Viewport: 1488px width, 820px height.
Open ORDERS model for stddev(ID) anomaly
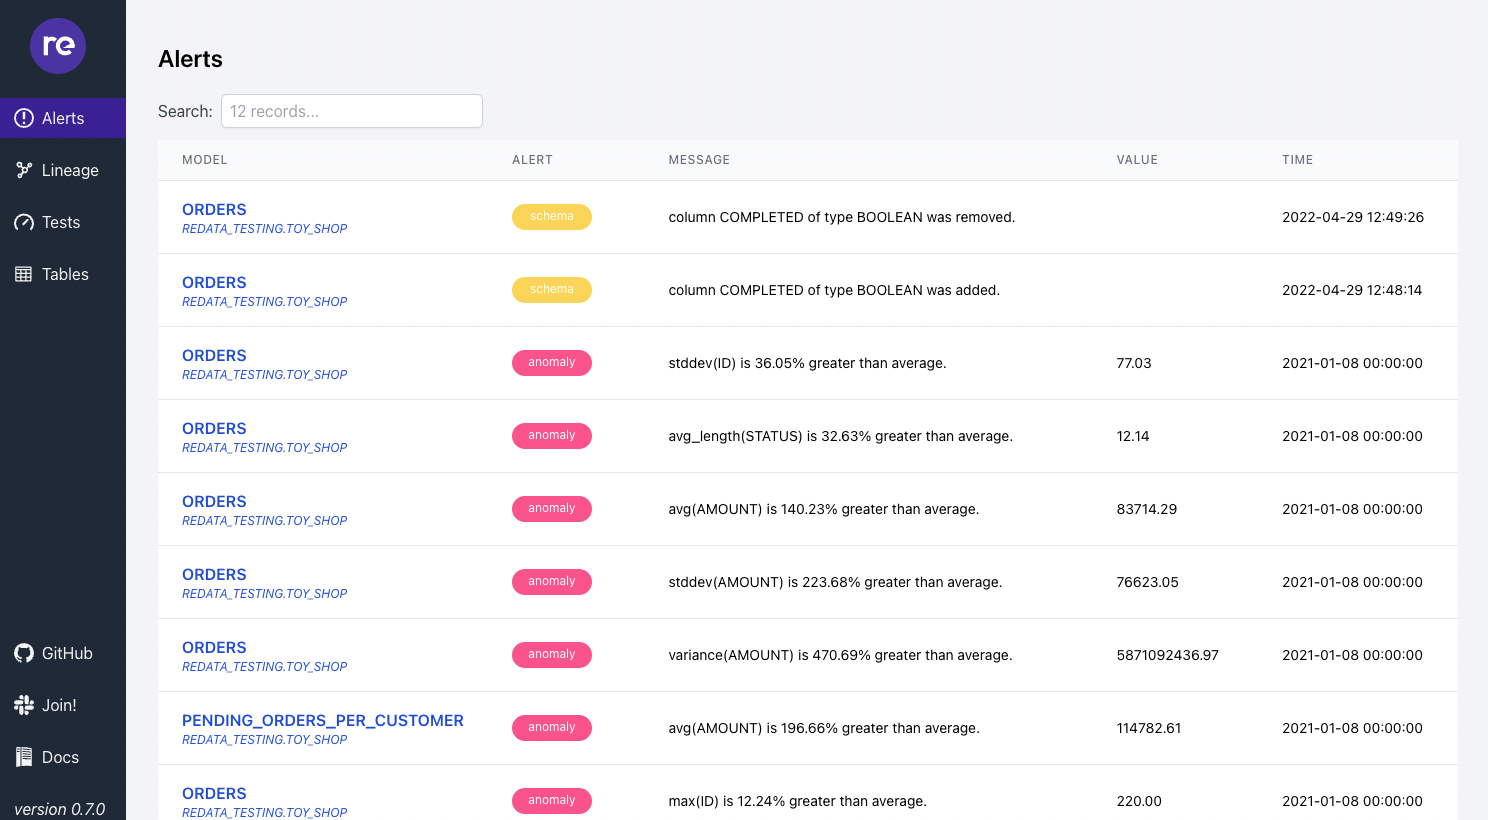[x=214, y=355]
